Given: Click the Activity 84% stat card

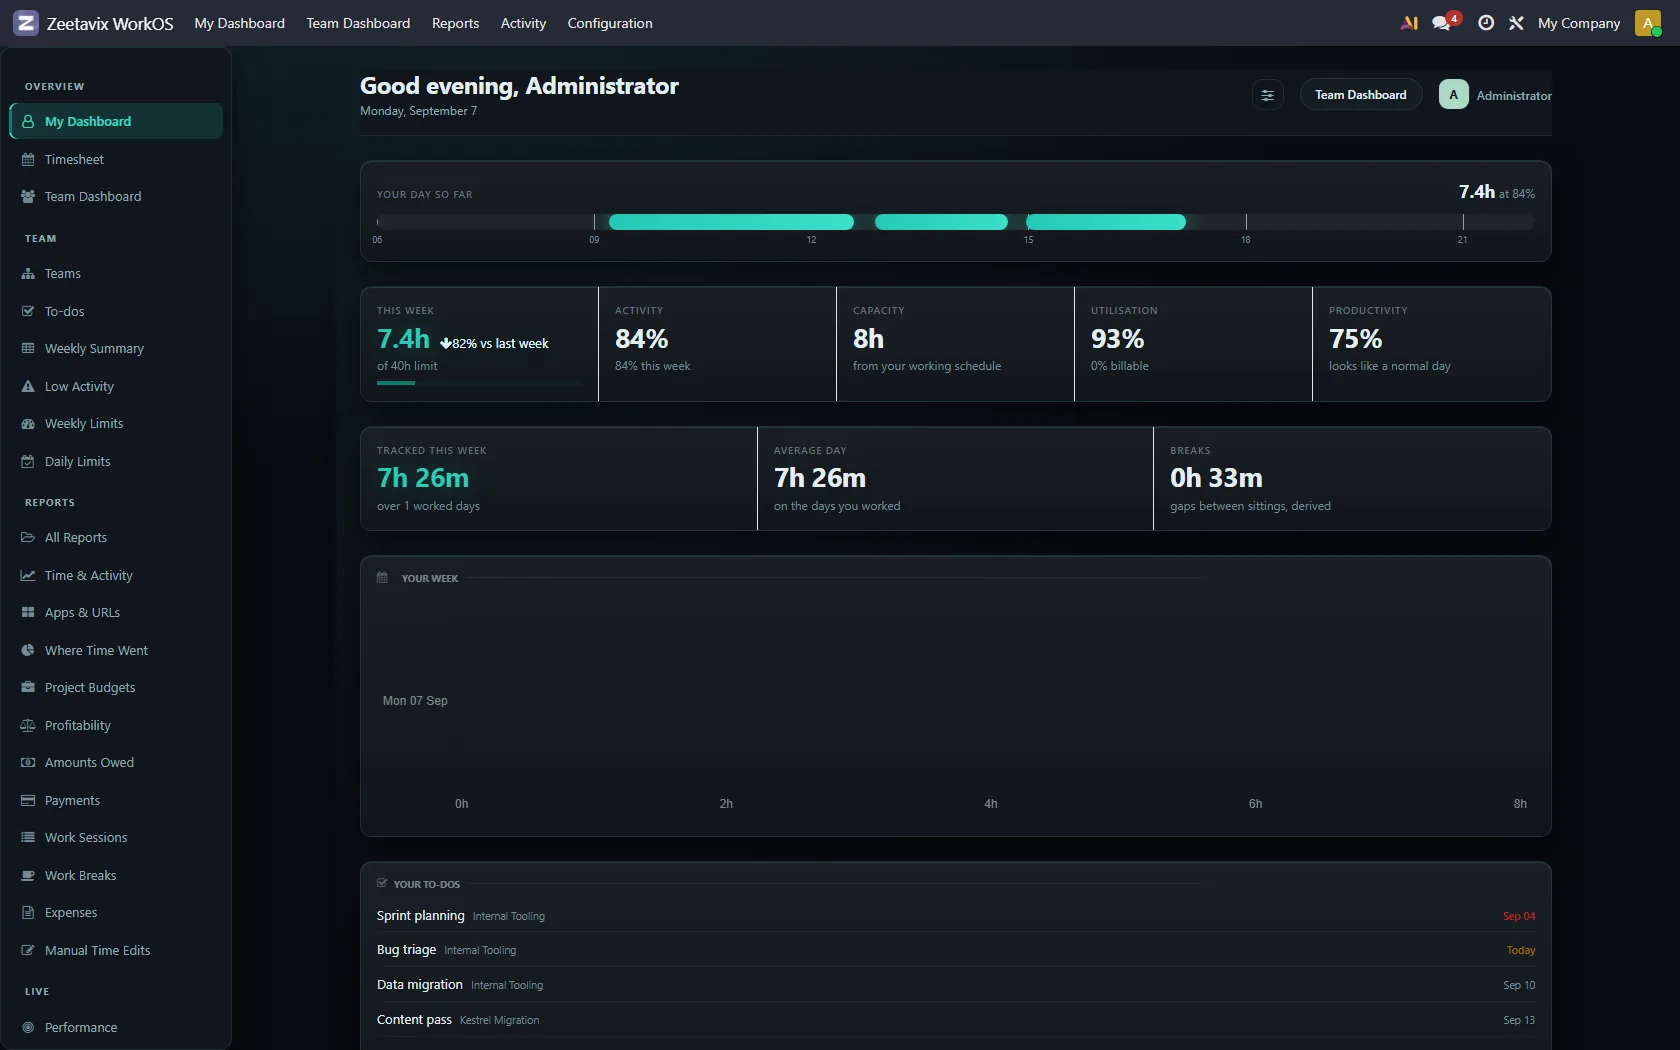Looking at the screenshot, I should point(717,344).
